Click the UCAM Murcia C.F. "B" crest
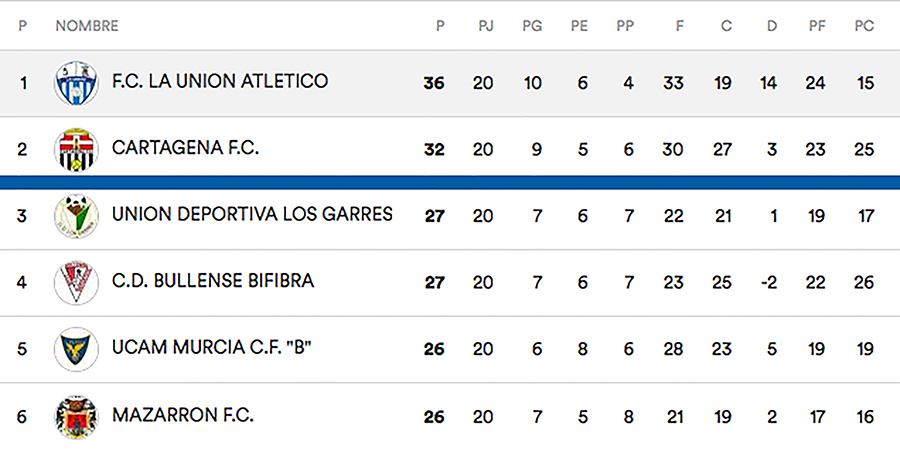 pos(76,349)
